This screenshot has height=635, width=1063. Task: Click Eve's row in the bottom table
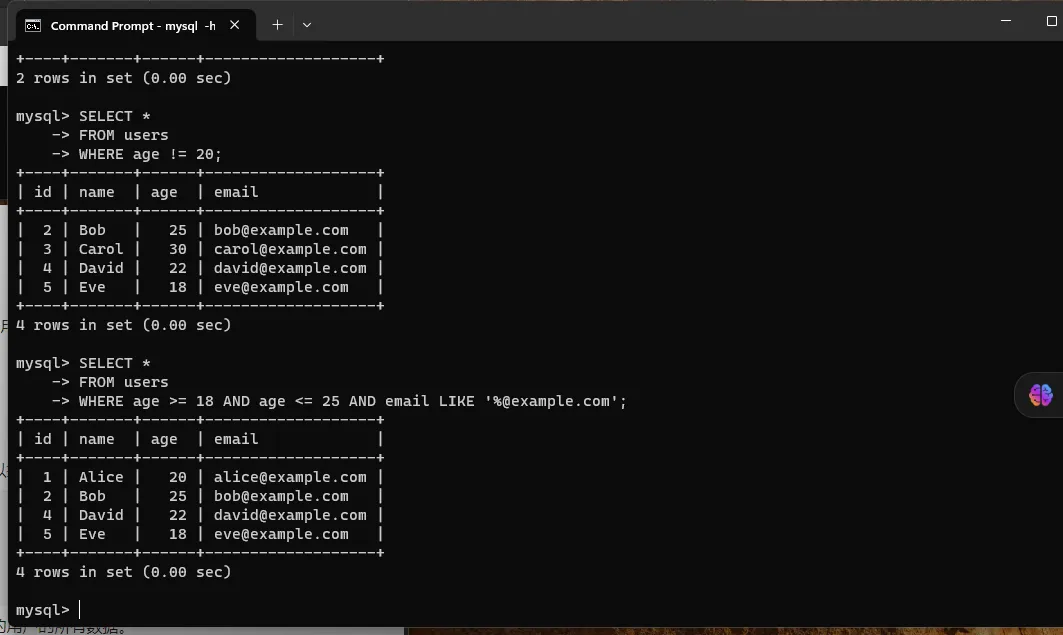coord(200,534)
